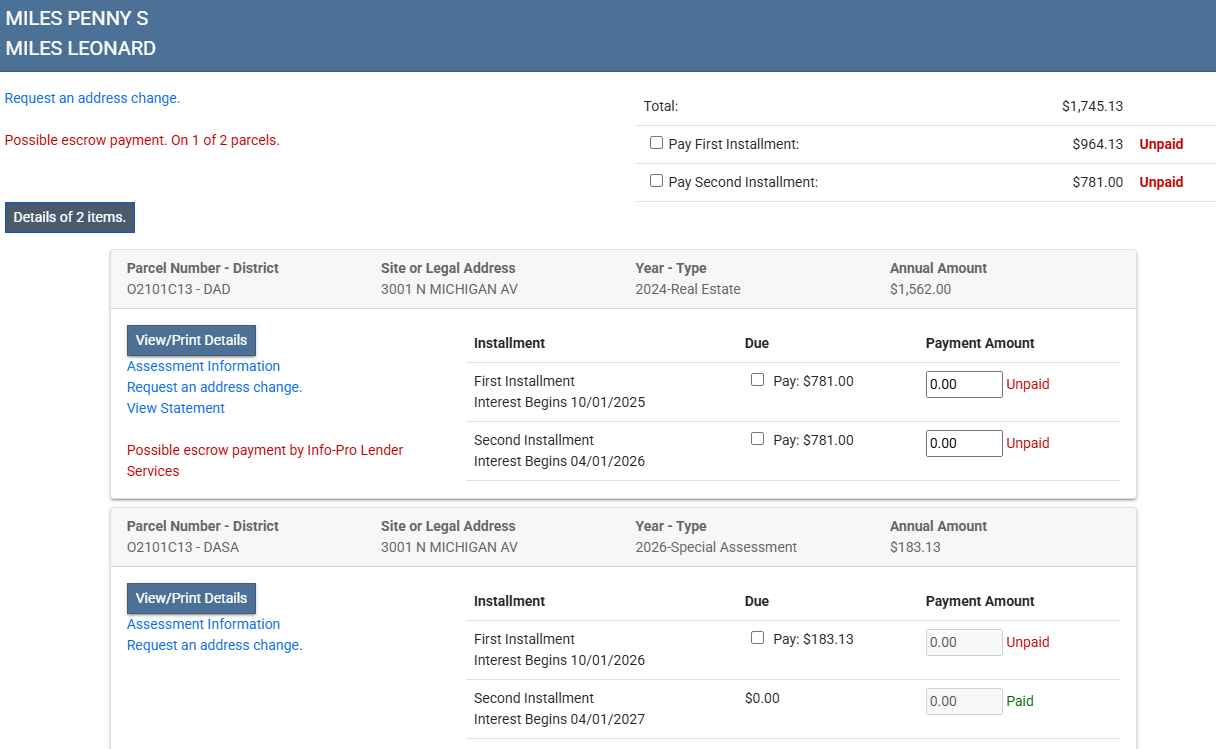Tick Pay $781.00 for 2024 Real Estate second installment

[757, 439]
